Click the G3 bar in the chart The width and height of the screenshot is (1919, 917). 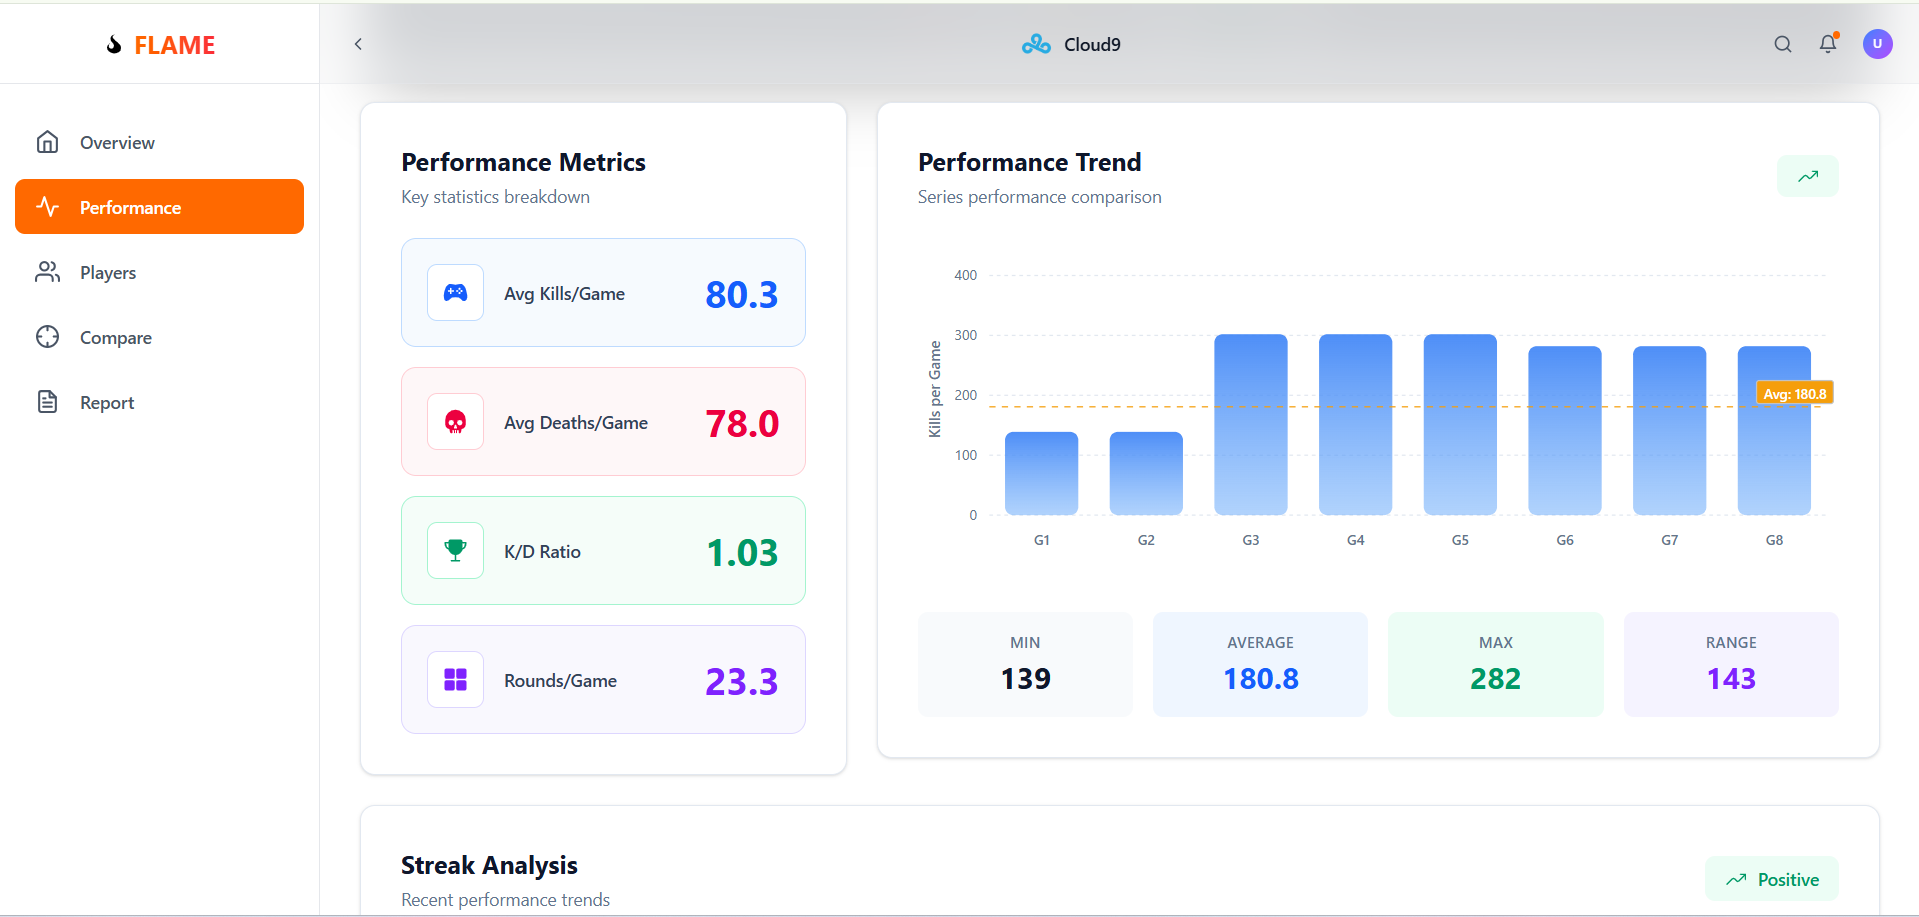1251,425
